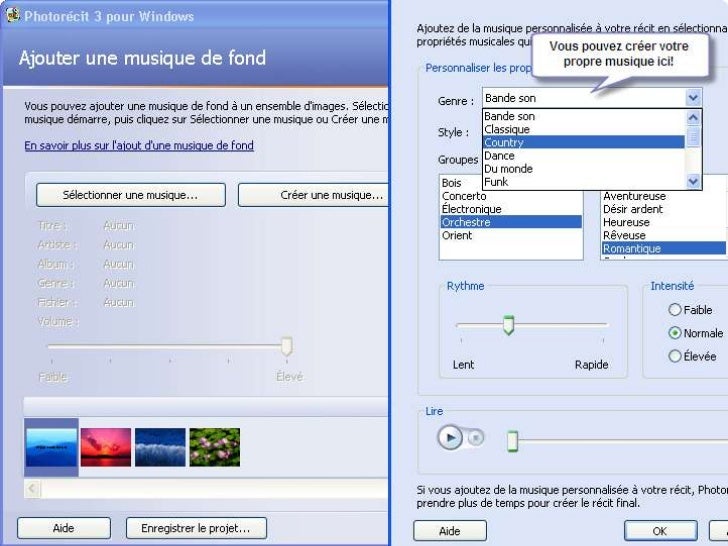Select Bois in the groups list
Viewport: 728px width, 546px height.
point(511,183)
